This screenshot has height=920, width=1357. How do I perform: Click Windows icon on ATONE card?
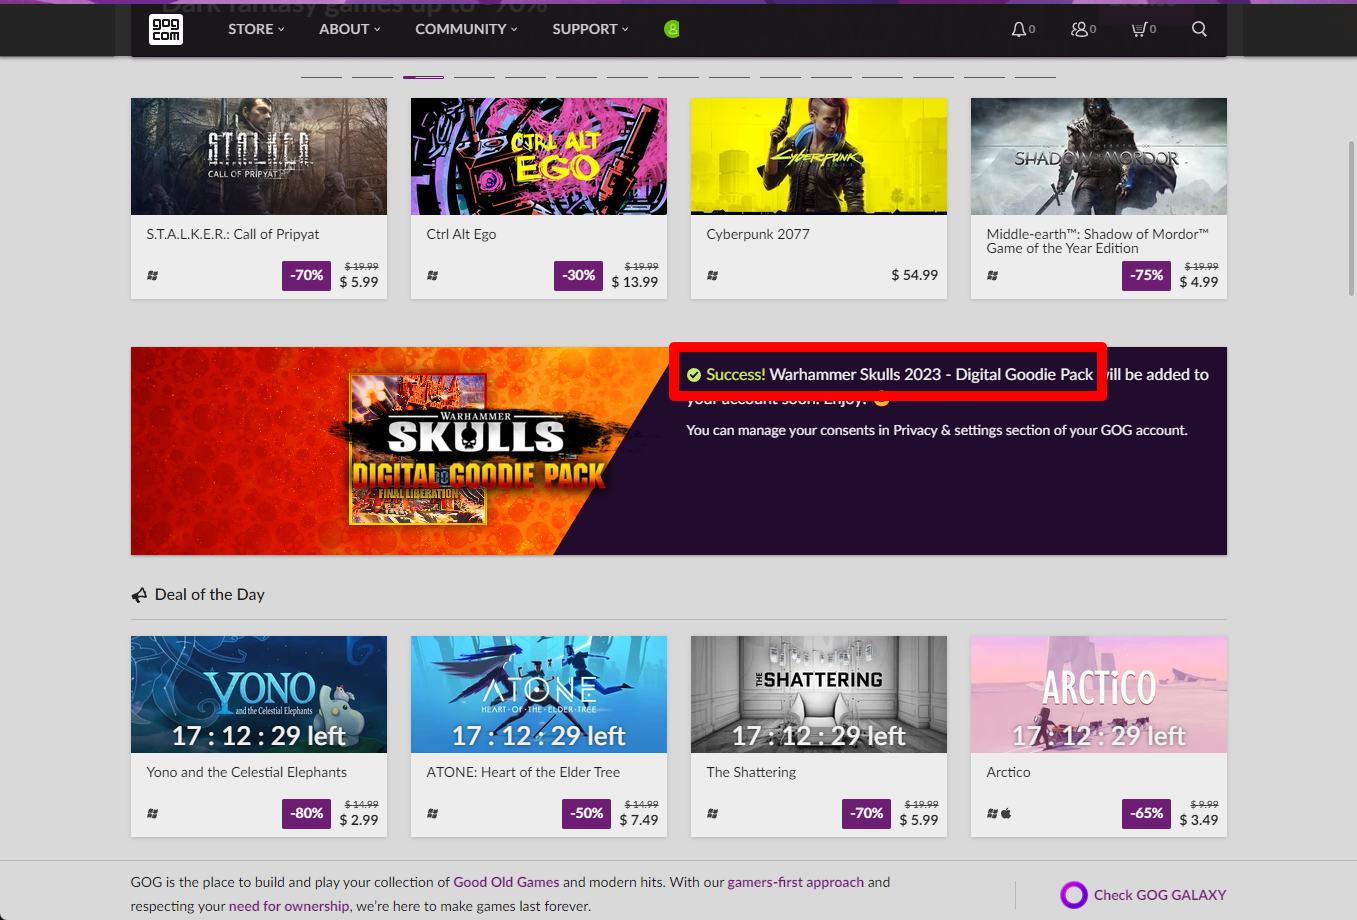(433, 813)
